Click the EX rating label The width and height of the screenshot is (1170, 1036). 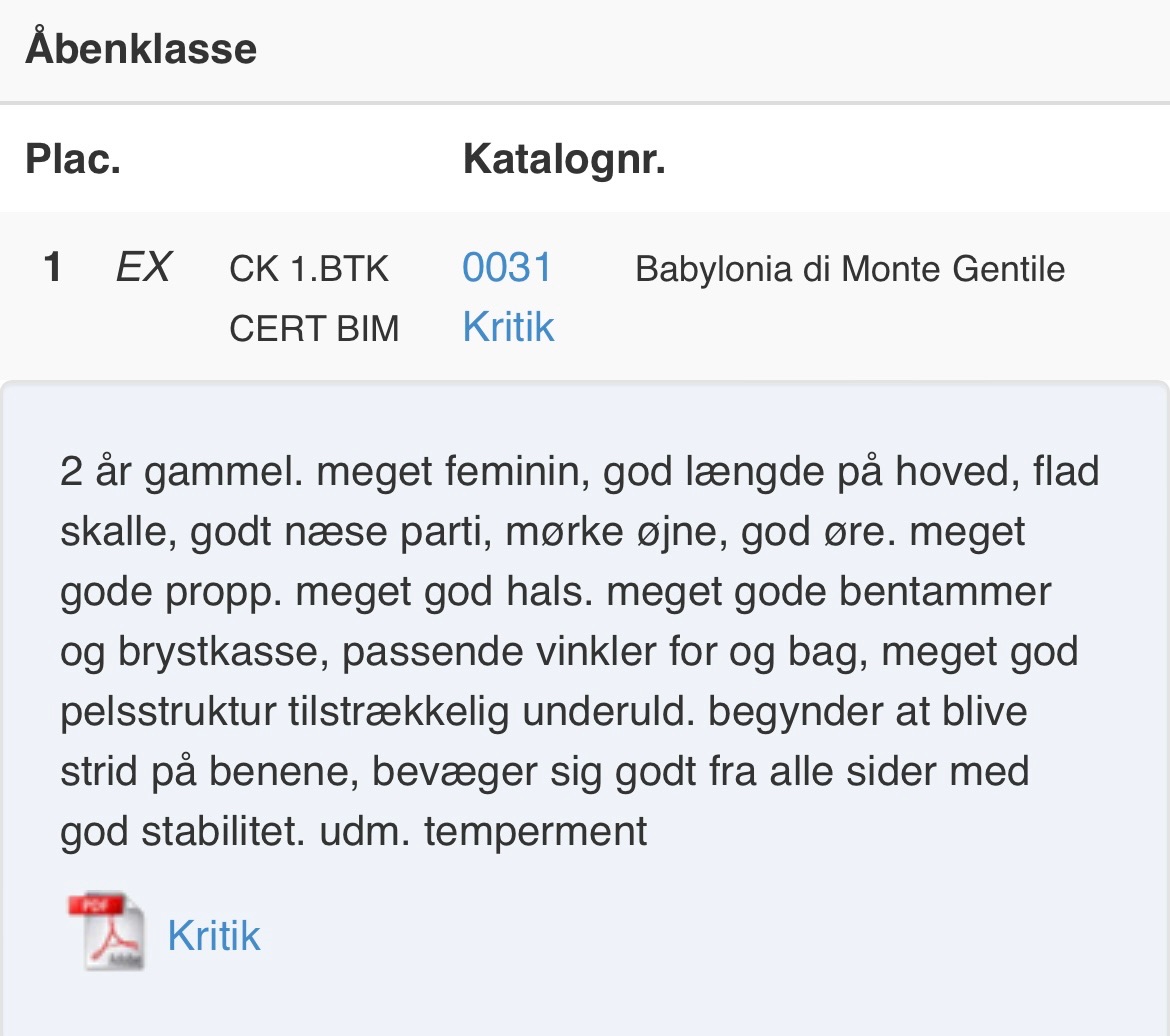(x=143, y=267)
